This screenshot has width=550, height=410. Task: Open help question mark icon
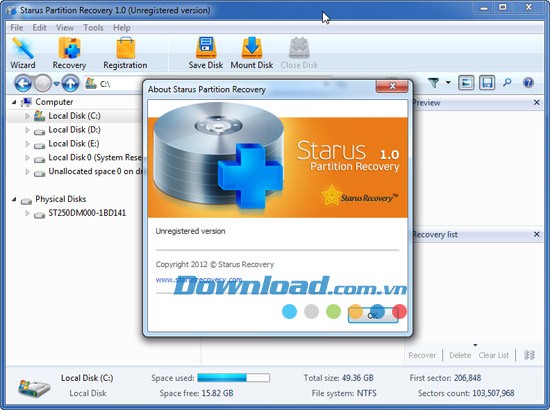528,83
